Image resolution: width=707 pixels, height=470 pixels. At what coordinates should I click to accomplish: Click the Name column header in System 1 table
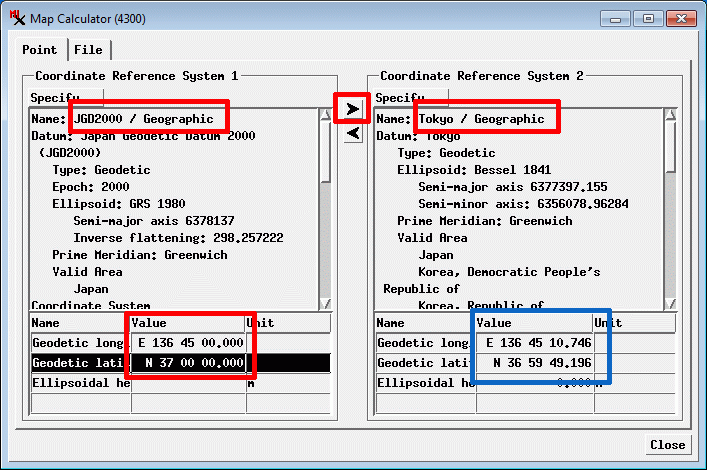click(x=80, y=323)
